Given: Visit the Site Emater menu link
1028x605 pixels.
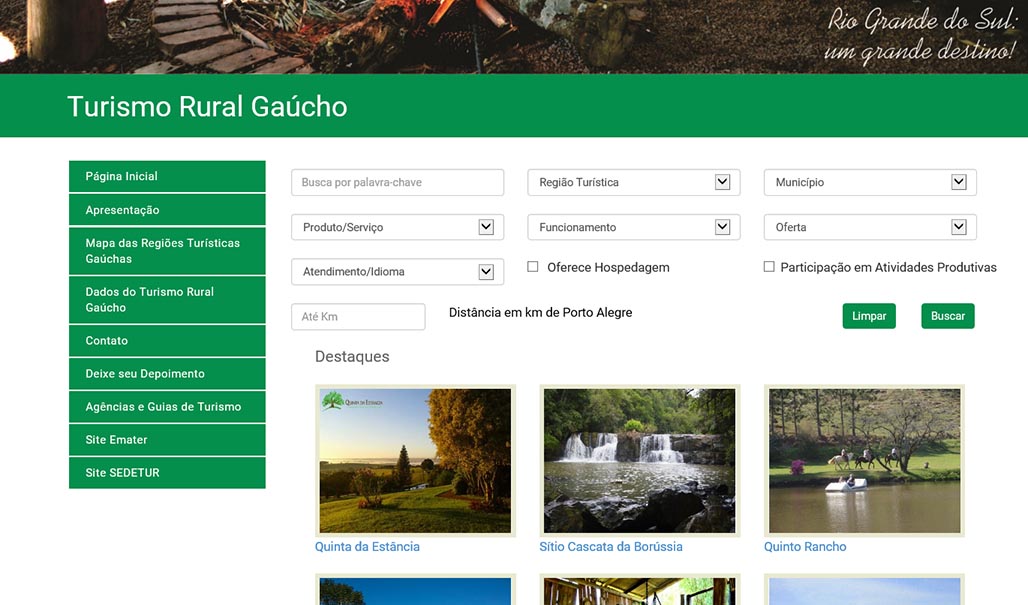Looking at the screenshot, I should [167, 440].
